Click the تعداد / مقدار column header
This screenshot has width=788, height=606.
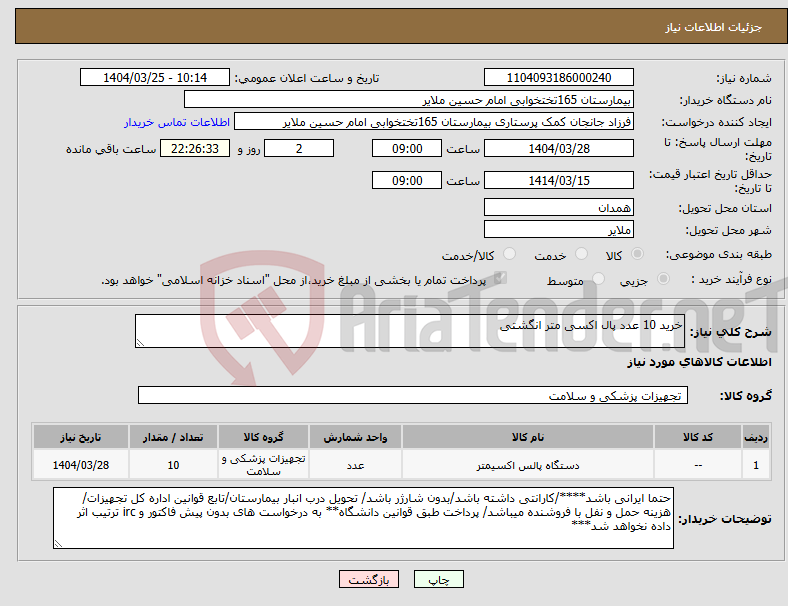tap(173, 437)
